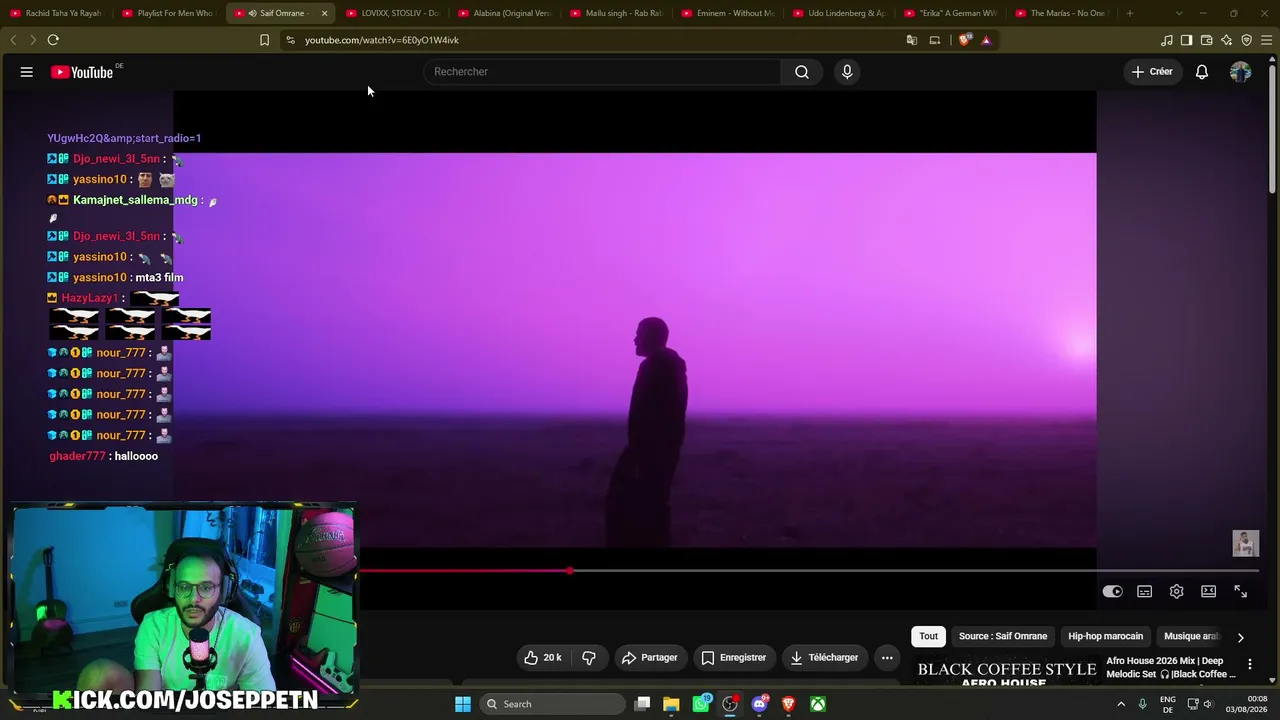Open the browser tab search dropdown
The height and width of the screenshot is (720, 1280).
pyautogui.click(x=1179, y=13)
